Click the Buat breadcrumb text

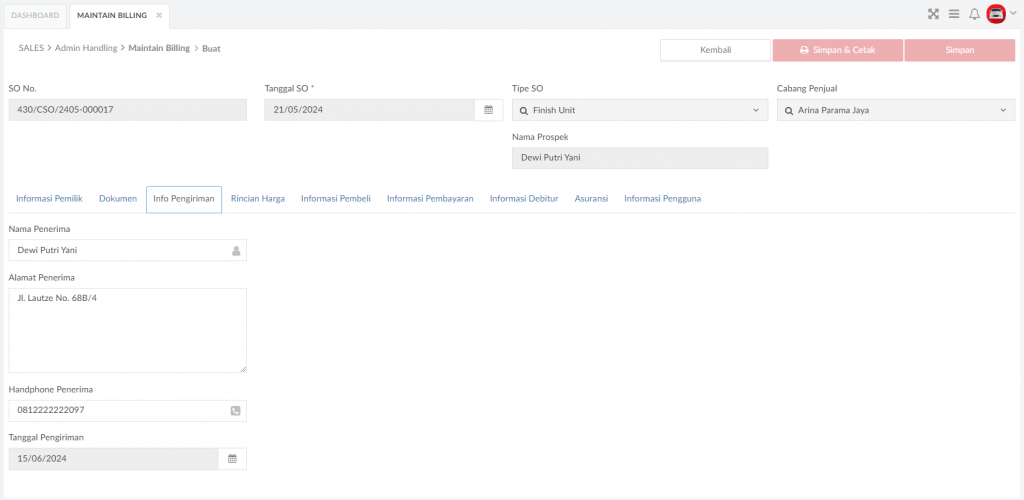tap(212, 48)
